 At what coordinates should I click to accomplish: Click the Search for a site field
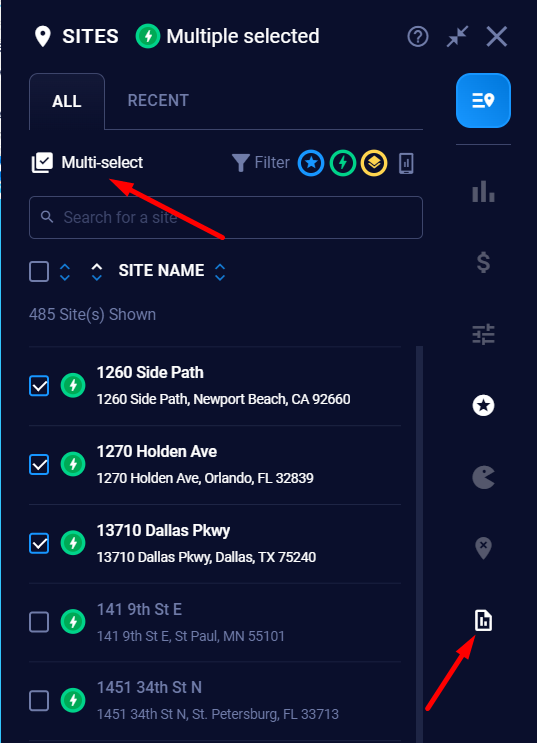[226, 217]
